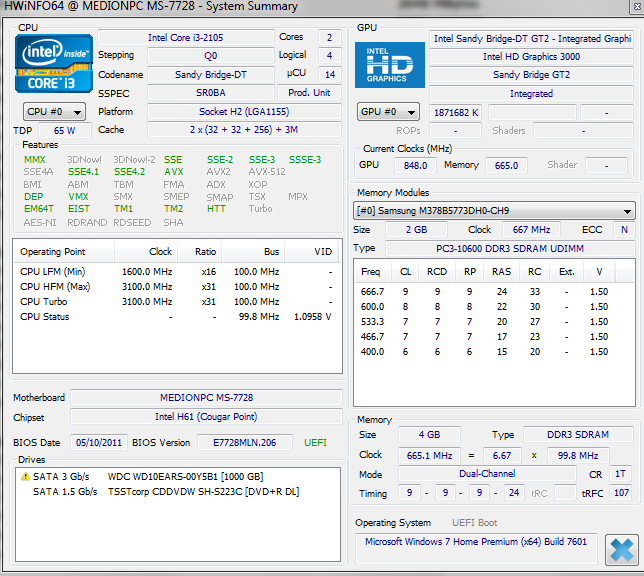The image size is (644, 576).
Task: Click the Intel HD Graphics logo
Action: tap(390, 65)
